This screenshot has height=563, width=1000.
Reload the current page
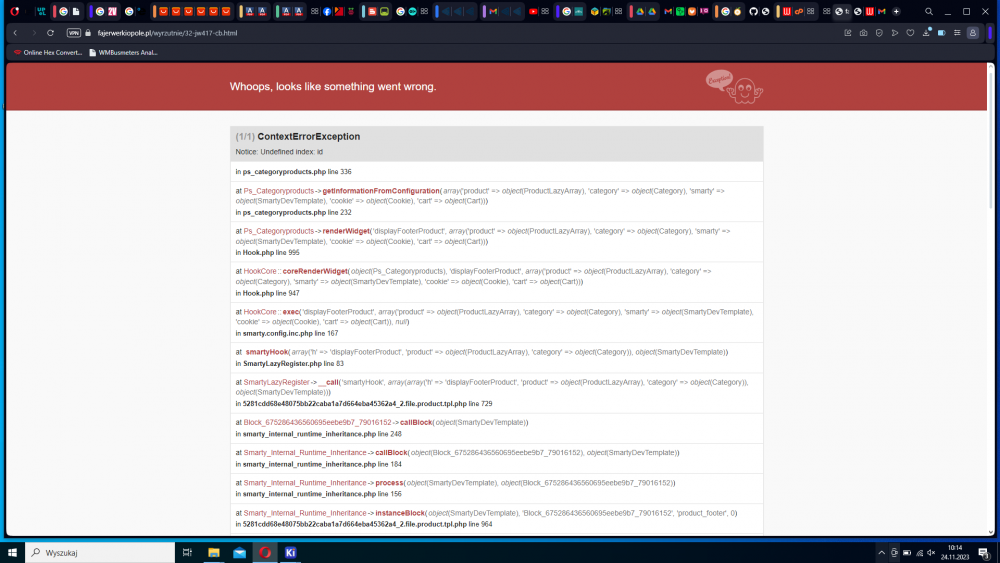50,33
